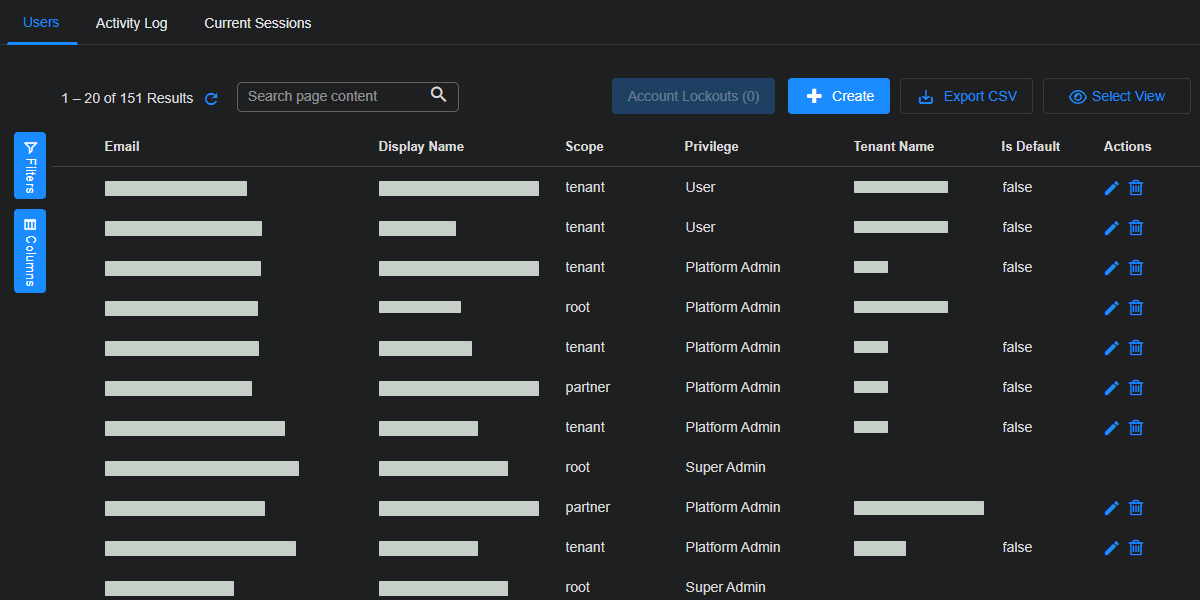Switch to the Activity Log tab
The image size is (1200, 600).
coord(131,23)
